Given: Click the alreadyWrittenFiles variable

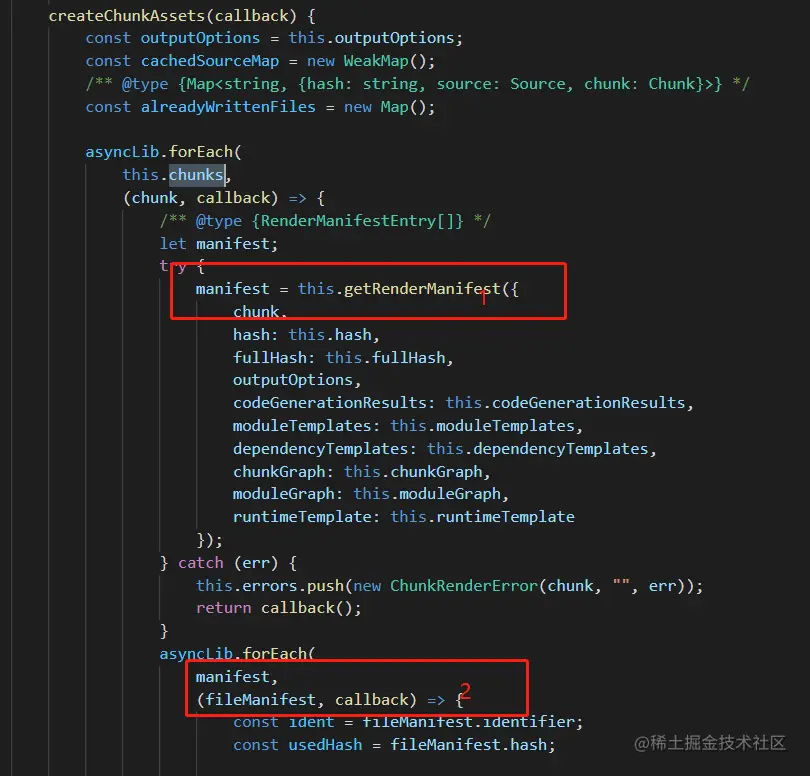Looking at the screenshot, I should pos(228,107).
